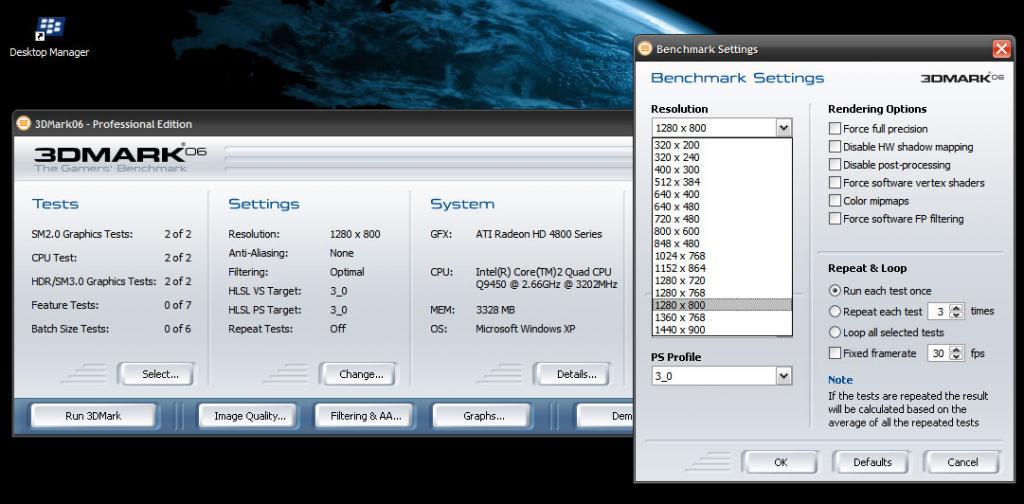Select the Repeat each test option

pos(835,311)
